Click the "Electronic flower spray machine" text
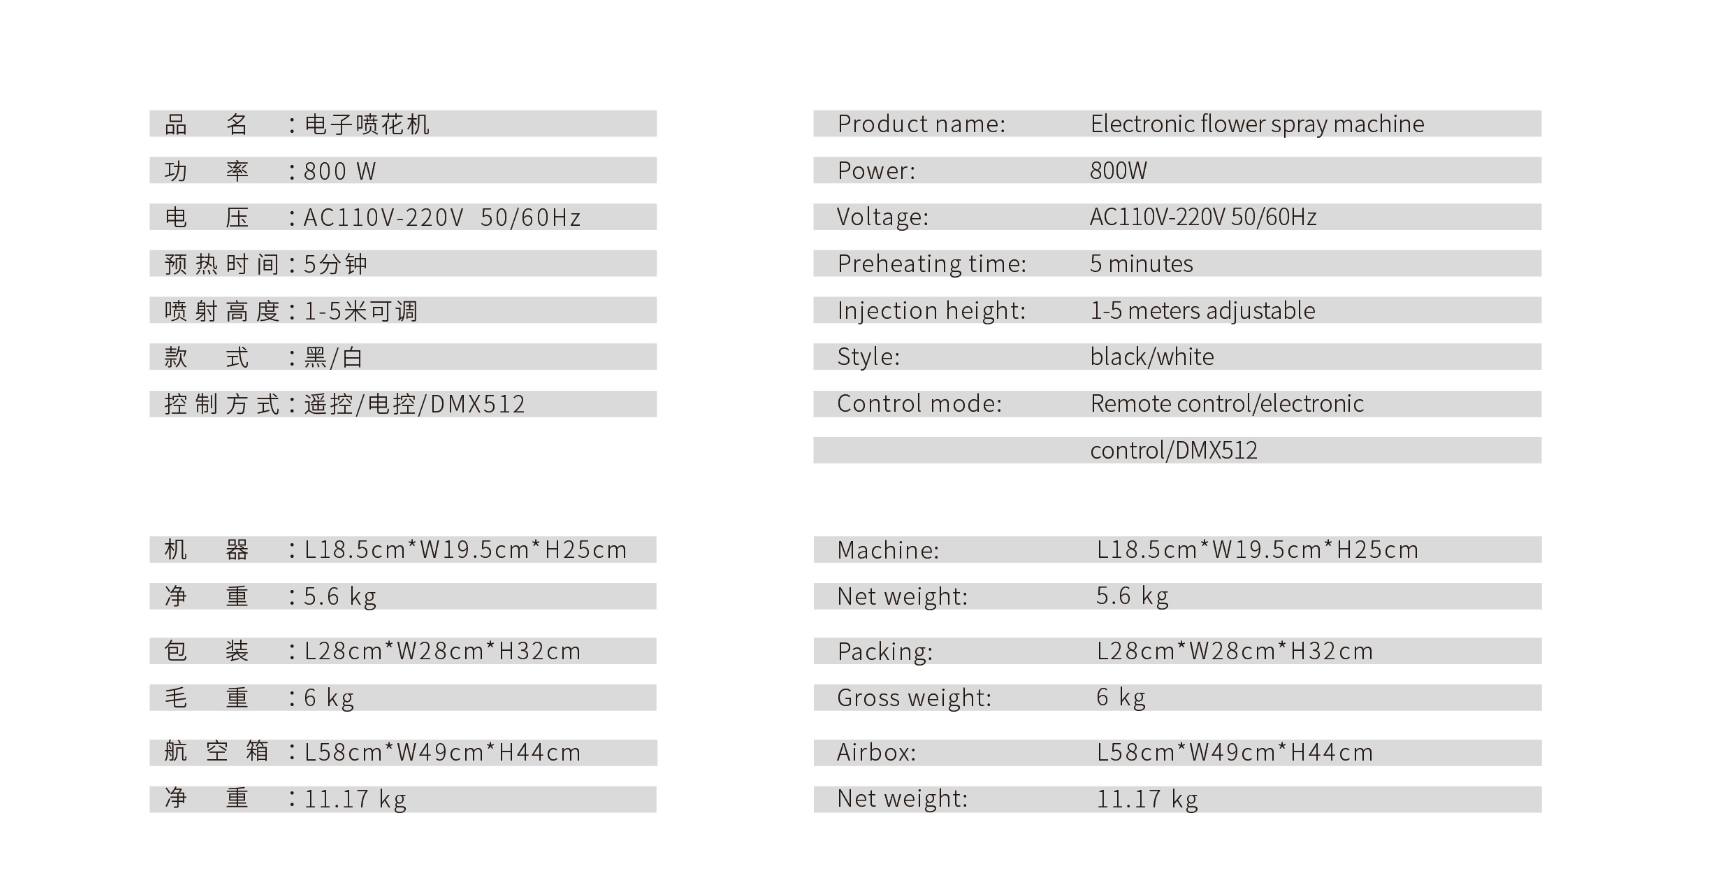 pyautogui.click(x=1257, y=124)
